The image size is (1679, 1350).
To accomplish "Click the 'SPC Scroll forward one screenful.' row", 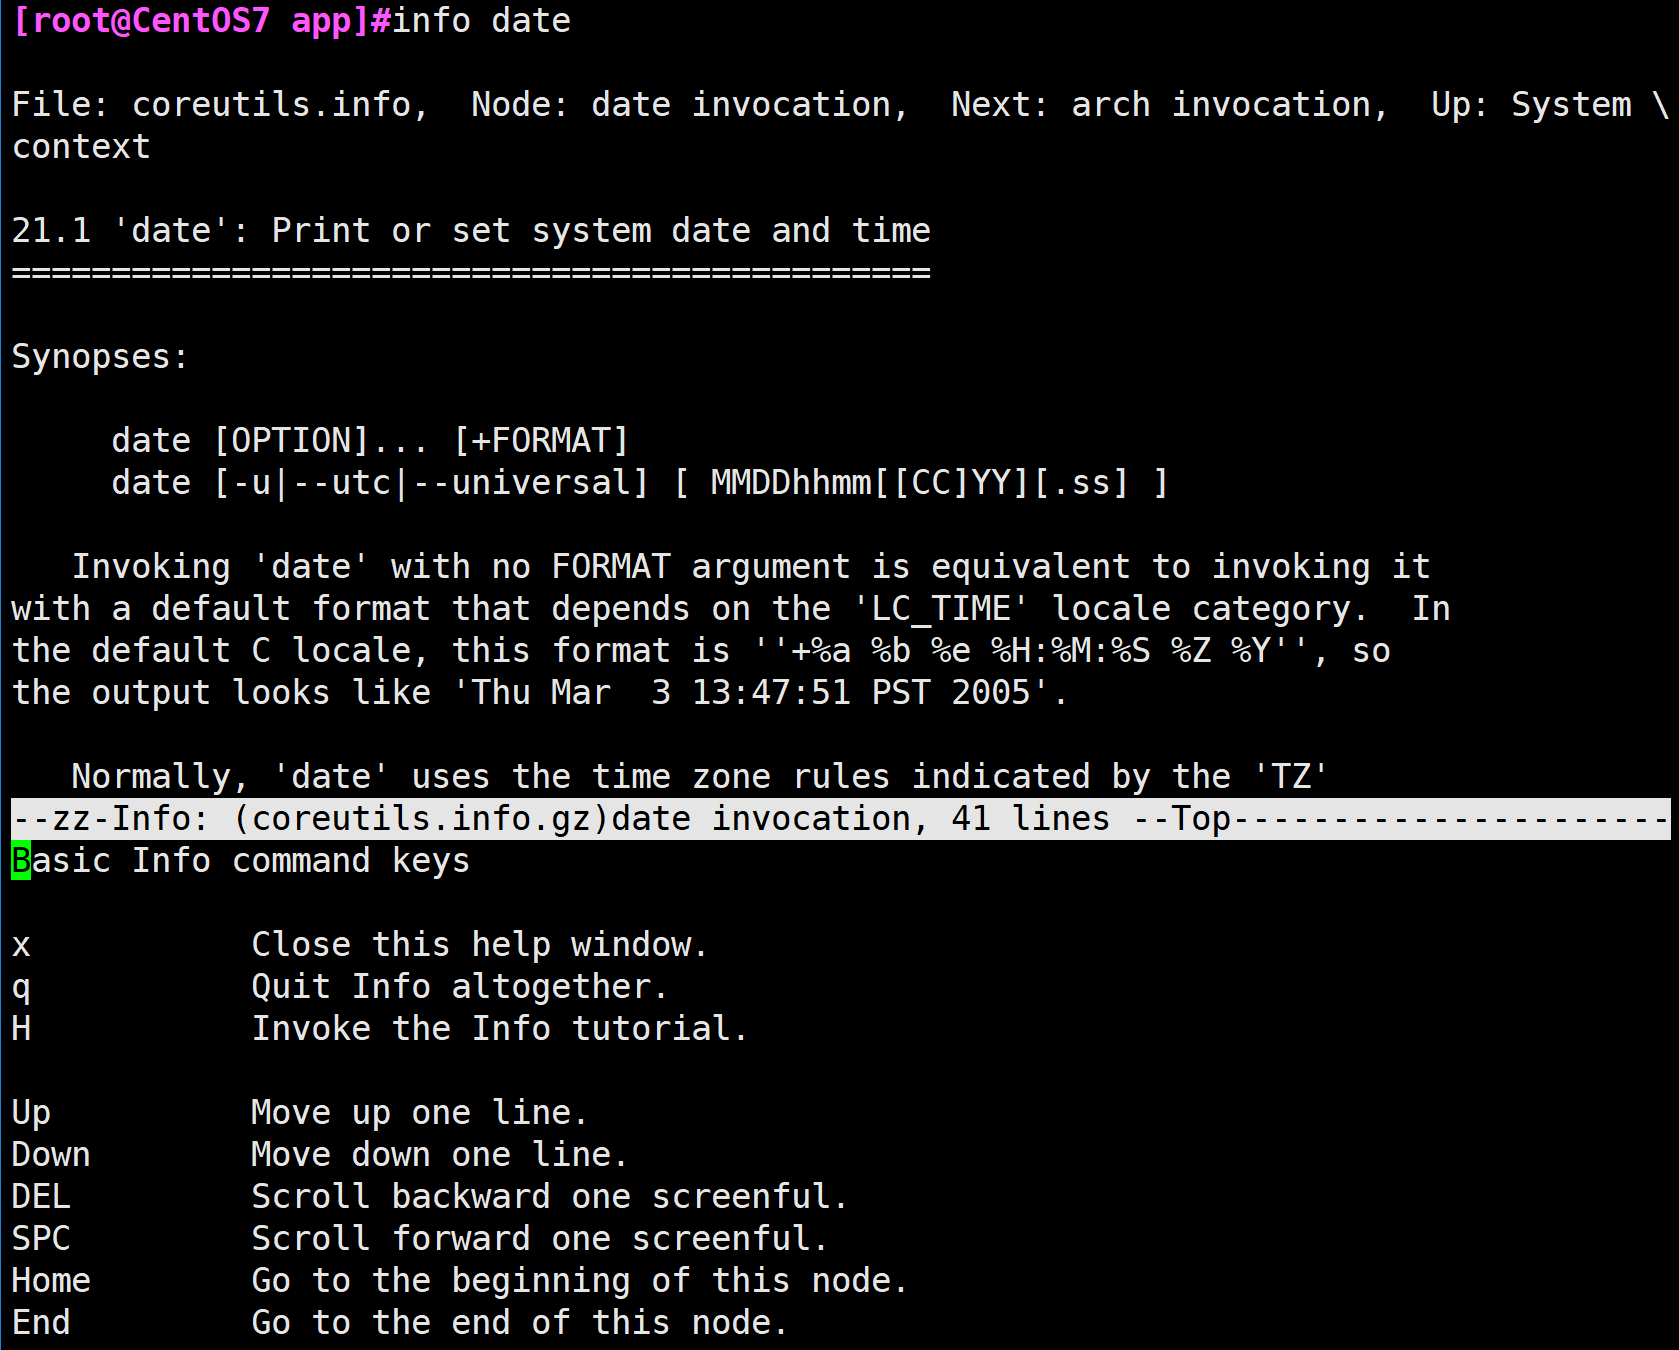I will click(420, 1239).
